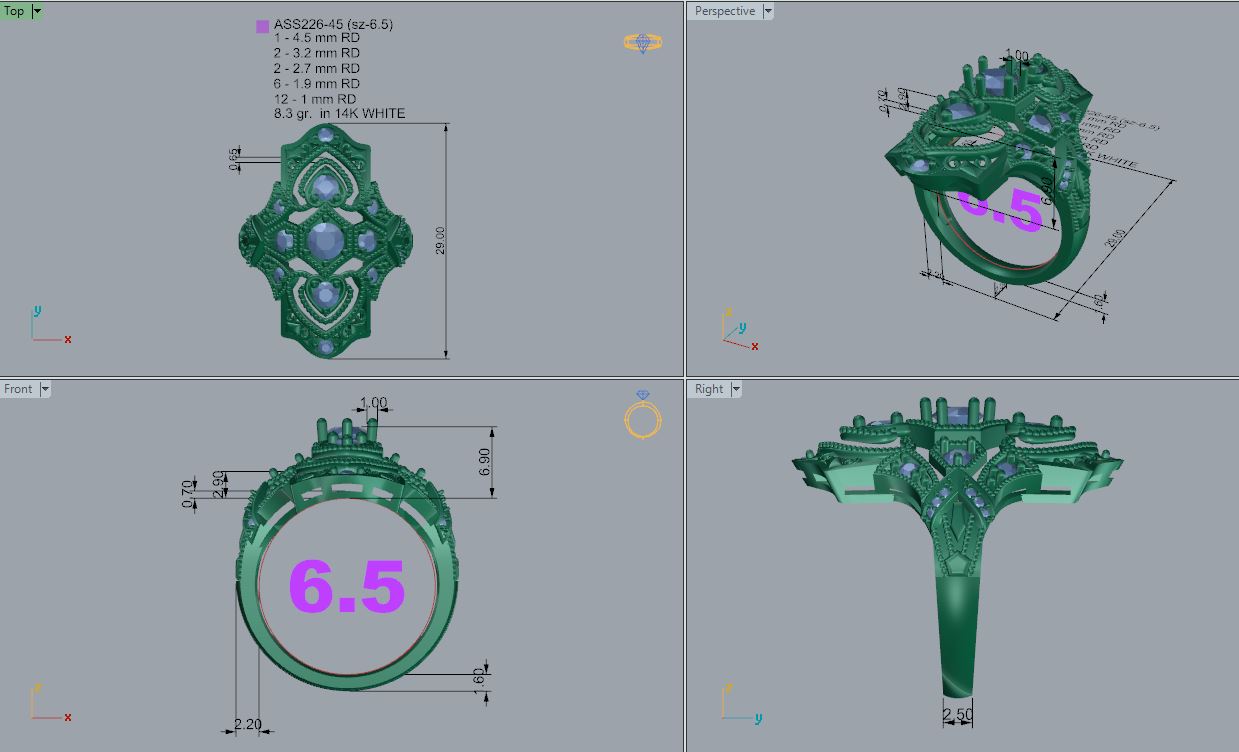Click the Perspective viewport title label

point(725,11)
